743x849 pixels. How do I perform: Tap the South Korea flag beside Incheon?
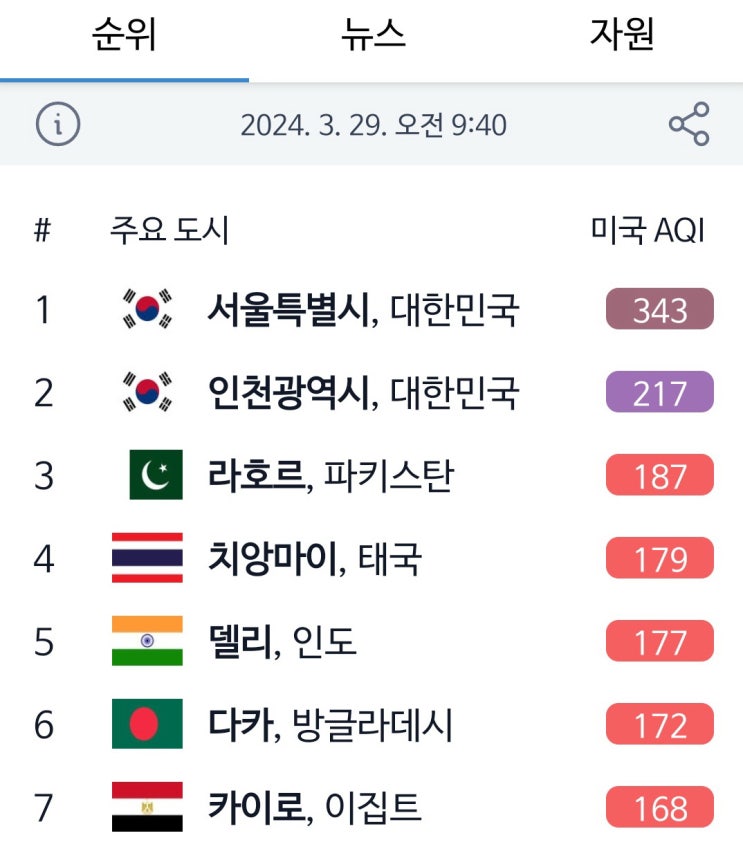147,392
